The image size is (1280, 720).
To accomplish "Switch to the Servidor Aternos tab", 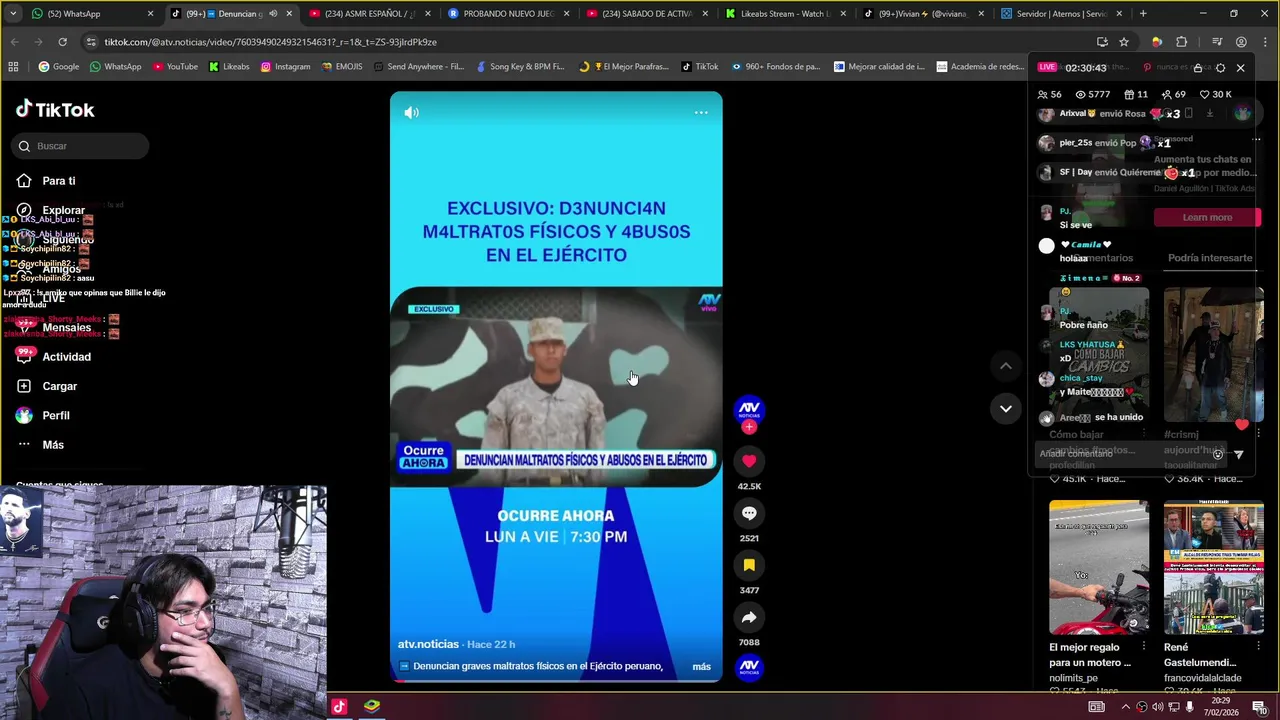I will 1062,14.
